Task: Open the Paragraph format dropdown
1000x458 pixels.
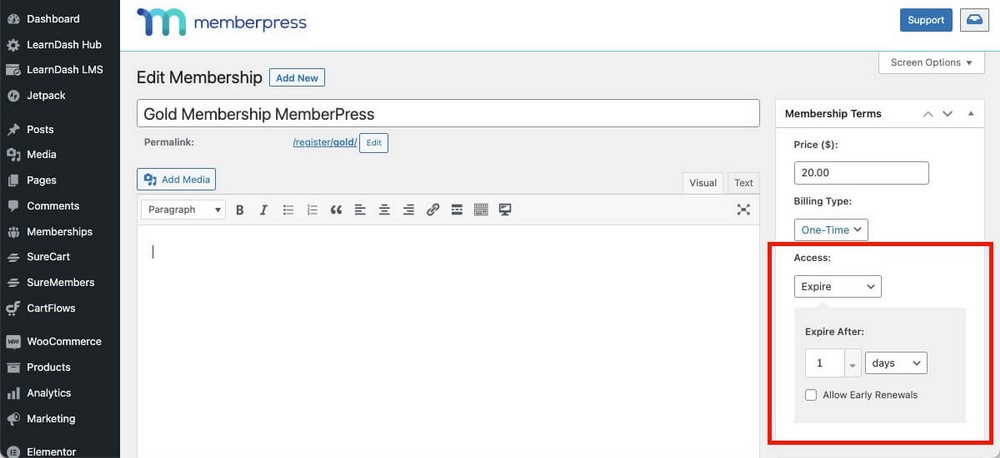Action: coord(183,210)
